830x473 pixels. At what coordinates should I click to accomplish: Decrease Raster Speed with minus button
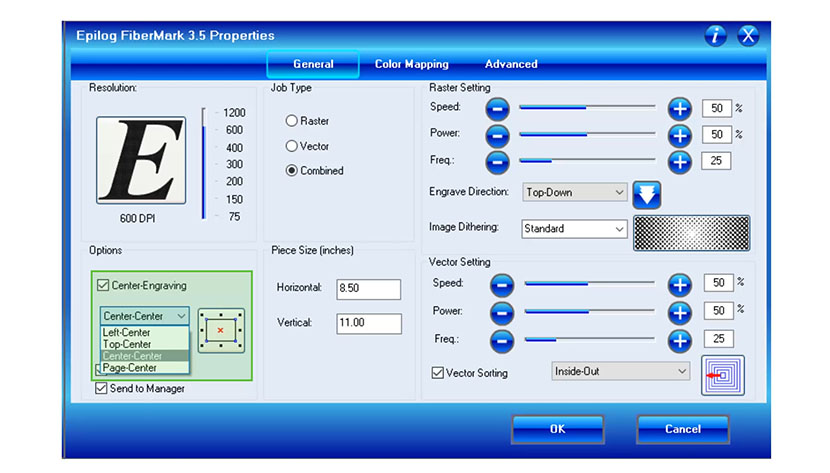coord(497,108)
